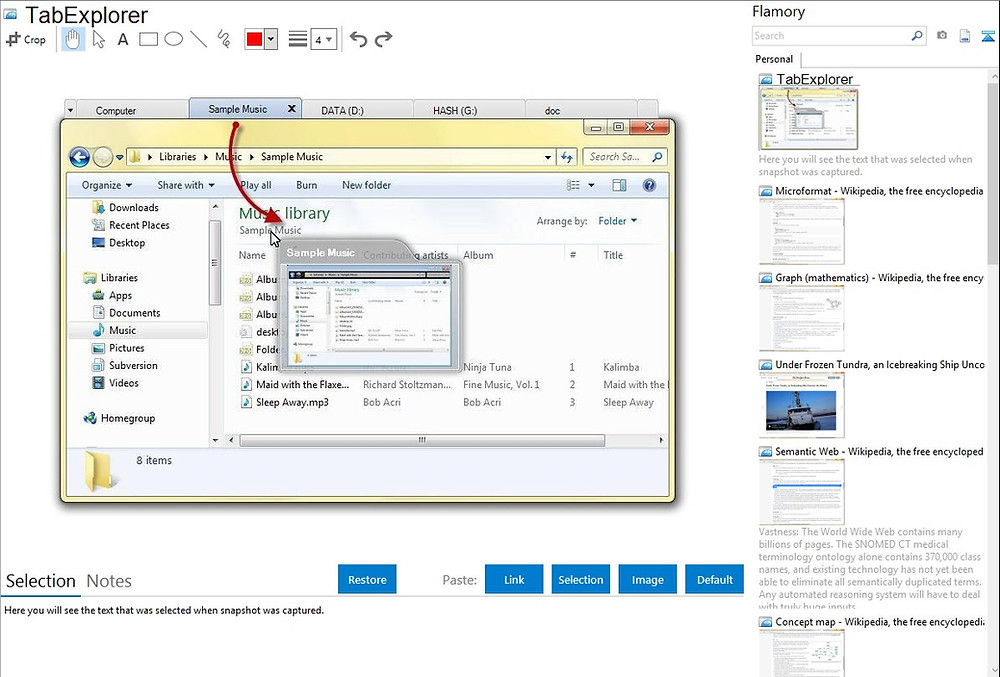The image size is (1000, 677).
Task: Focus the Flamory search field
Action: pyautogui.click(x=832, y=36)
